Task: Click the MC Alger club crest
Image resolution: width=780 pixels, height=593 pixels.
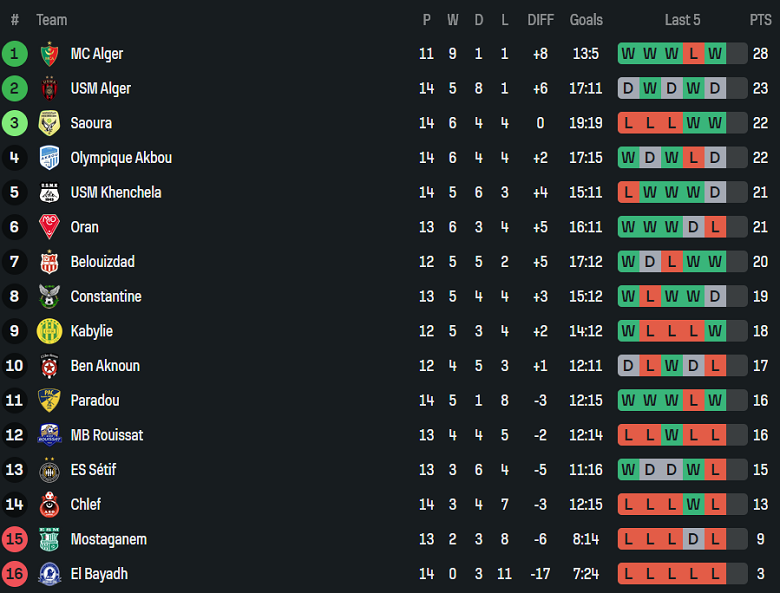Action: [49, 54]
